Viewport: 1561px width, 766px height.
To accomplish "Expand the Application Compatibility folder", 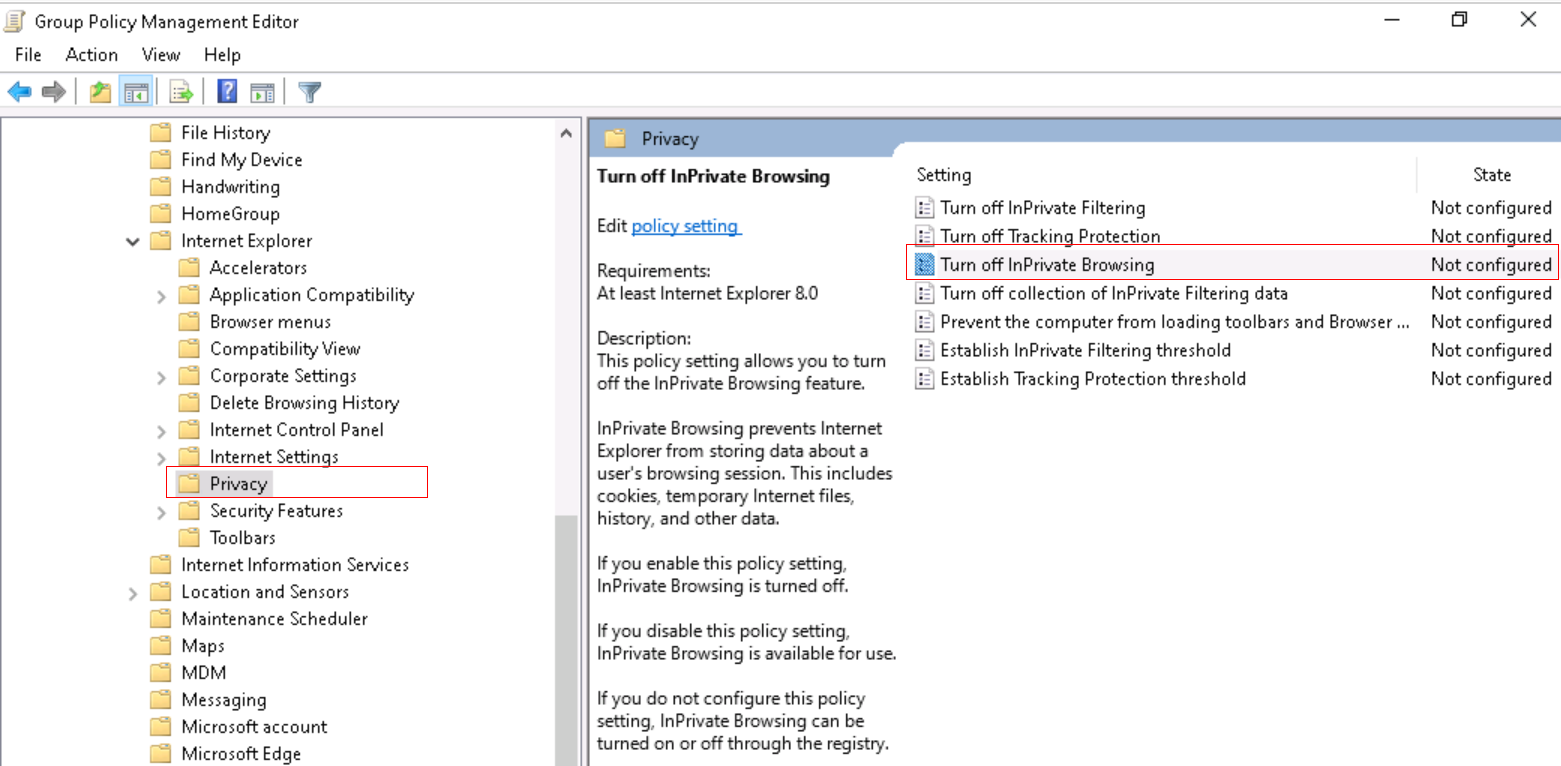I will (x=162, y=294).
